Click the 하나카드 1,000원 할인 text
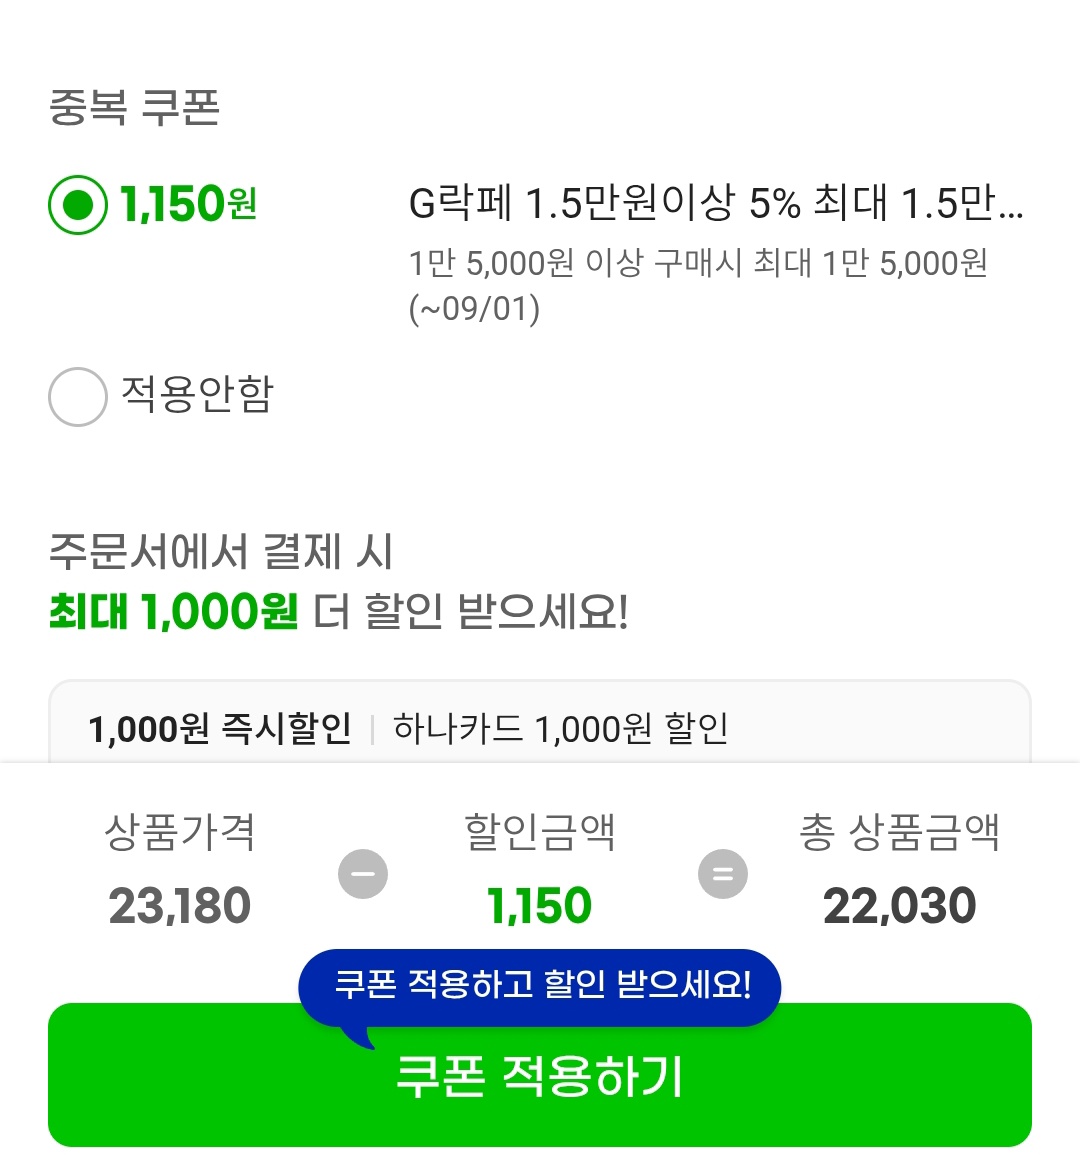This screenshot has height=1170, width=1080. pos(560,729)
